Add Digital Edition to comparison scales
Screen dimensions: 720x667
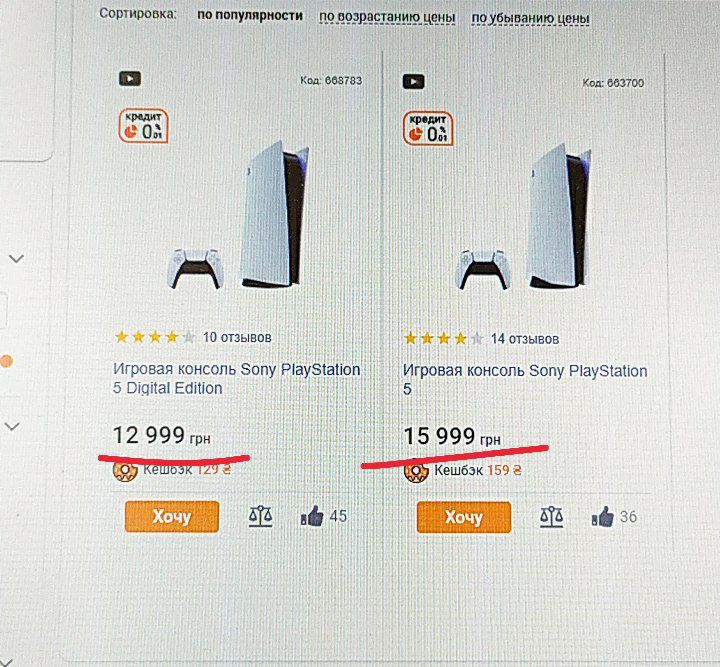260,516
